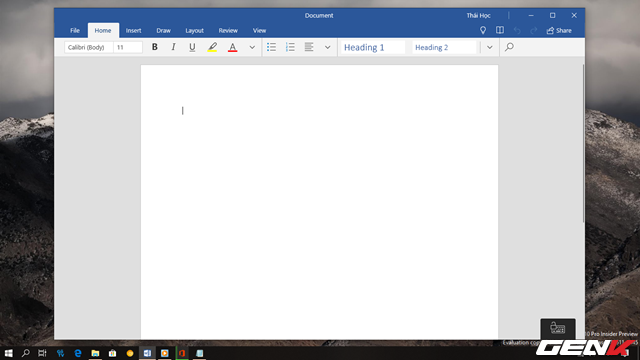Screen dimensions: 640x360
Task: Open the Find search tool
Action: tap(509, 47)
